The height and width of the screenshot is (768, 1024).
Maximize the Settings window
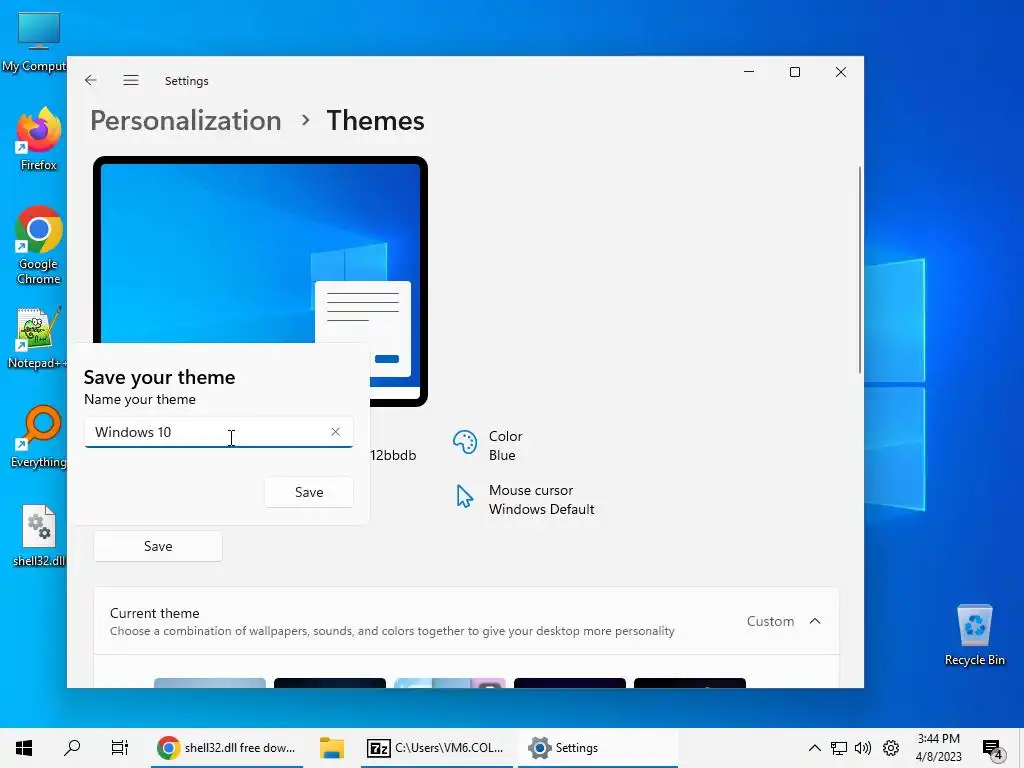pos(795,72)
